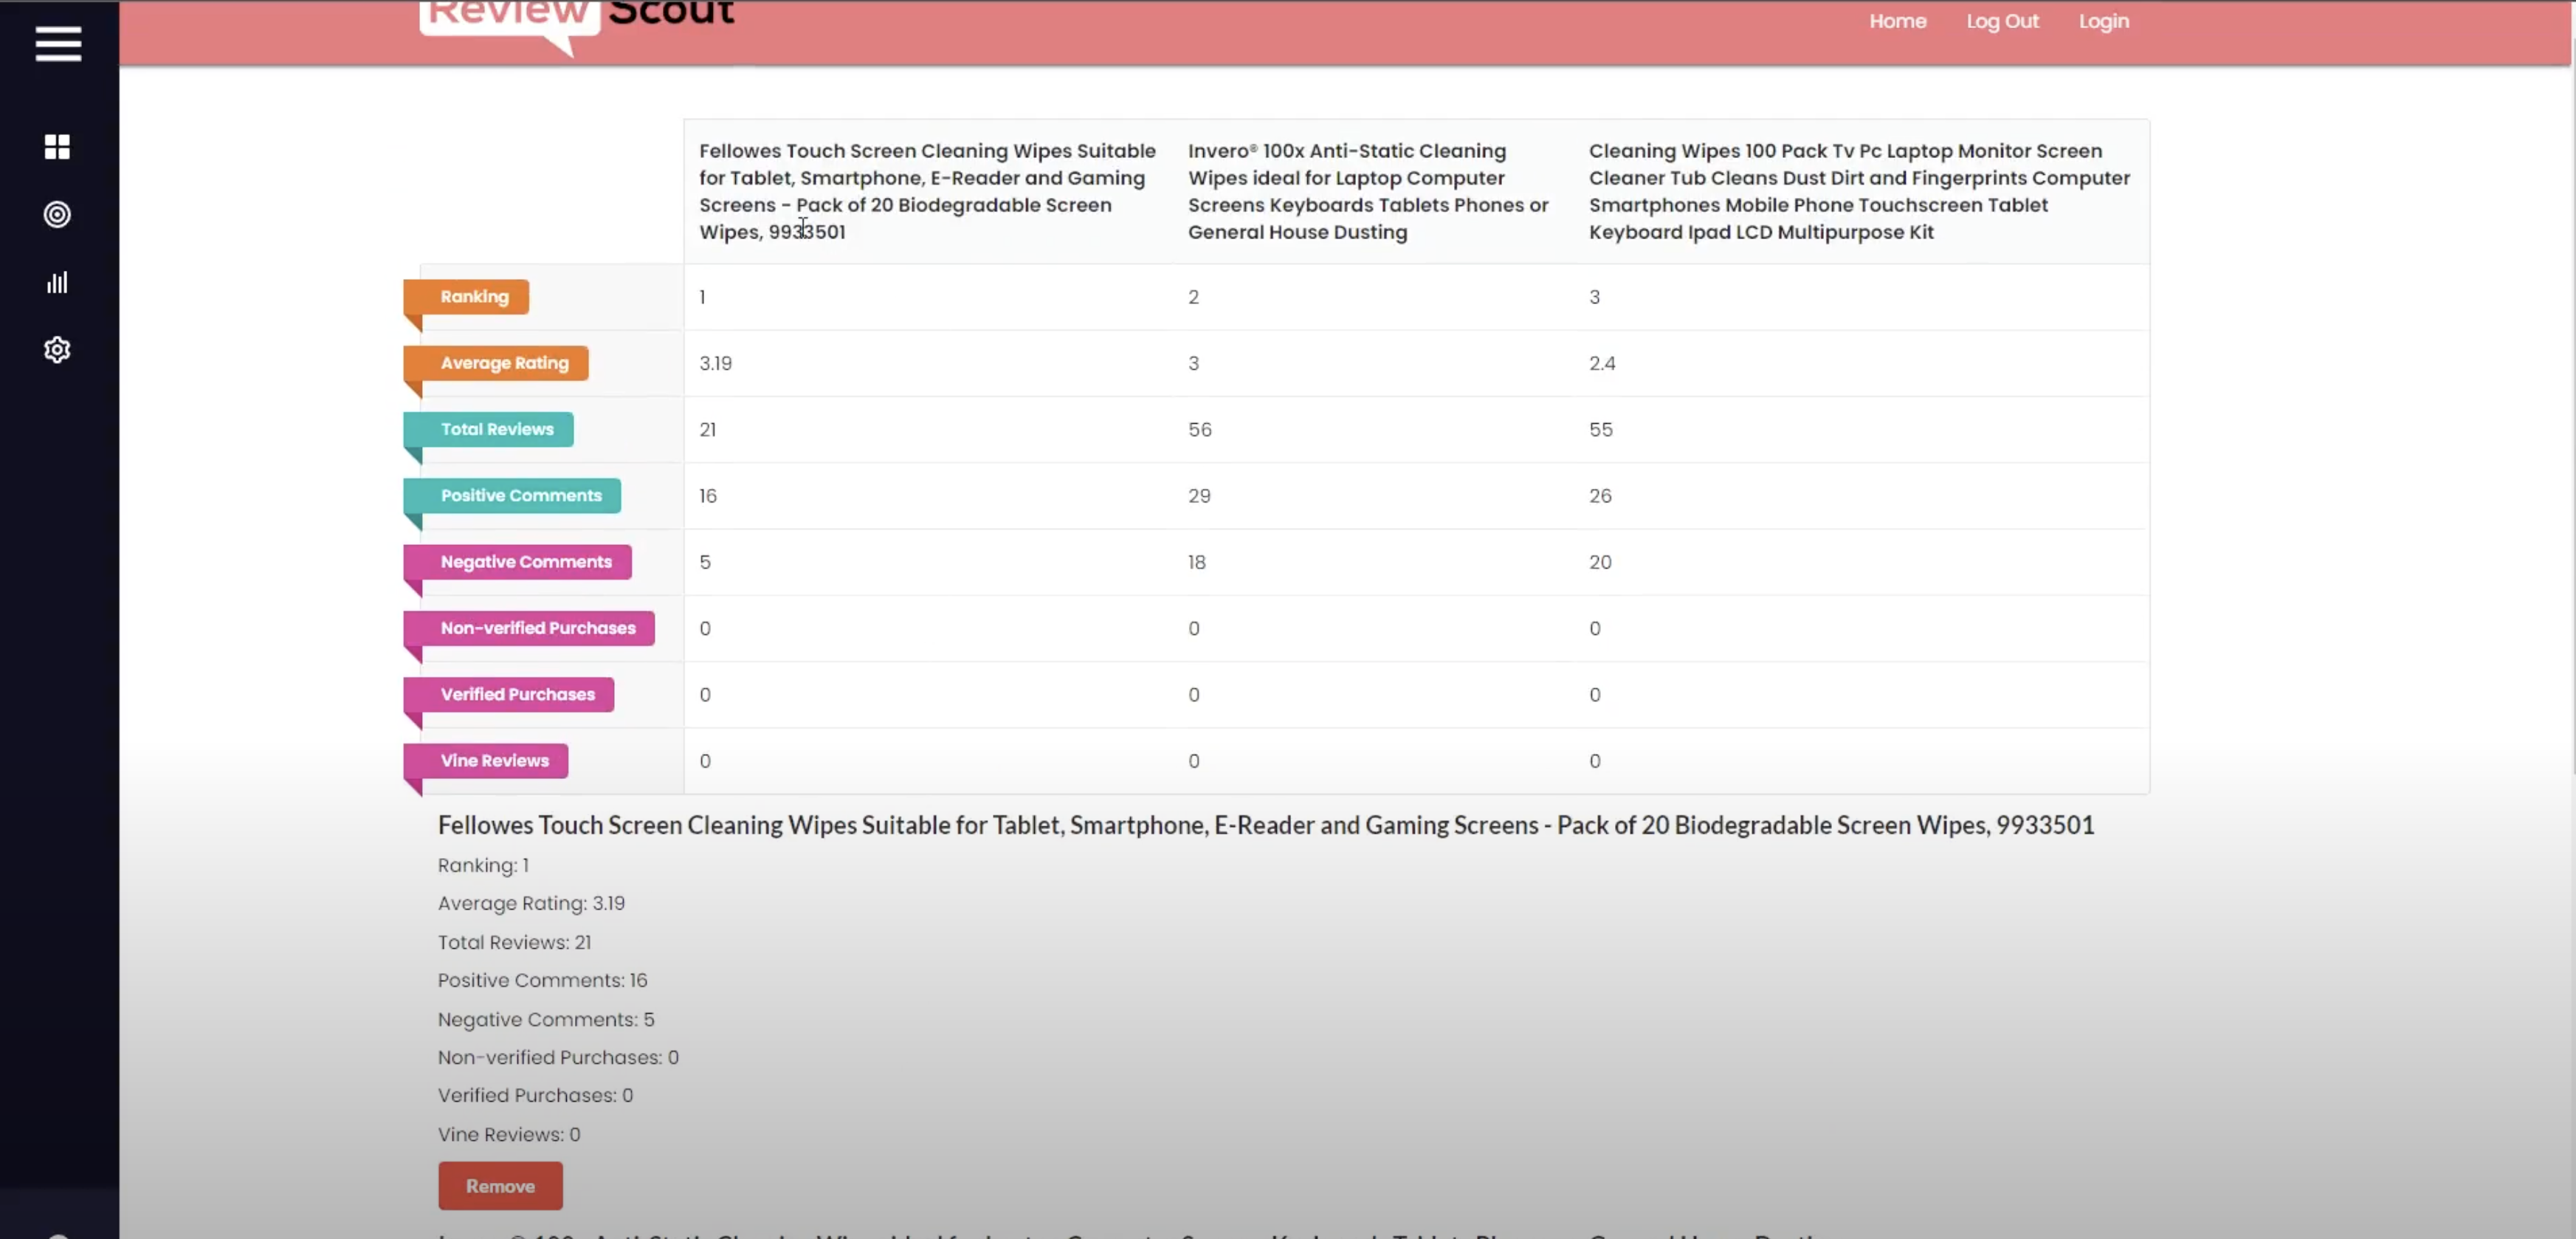The height and width of the screenshot is (1239, 2576).
Task: Click the Fellowes Touch Screen column header
Action: (x=928, y=191)
